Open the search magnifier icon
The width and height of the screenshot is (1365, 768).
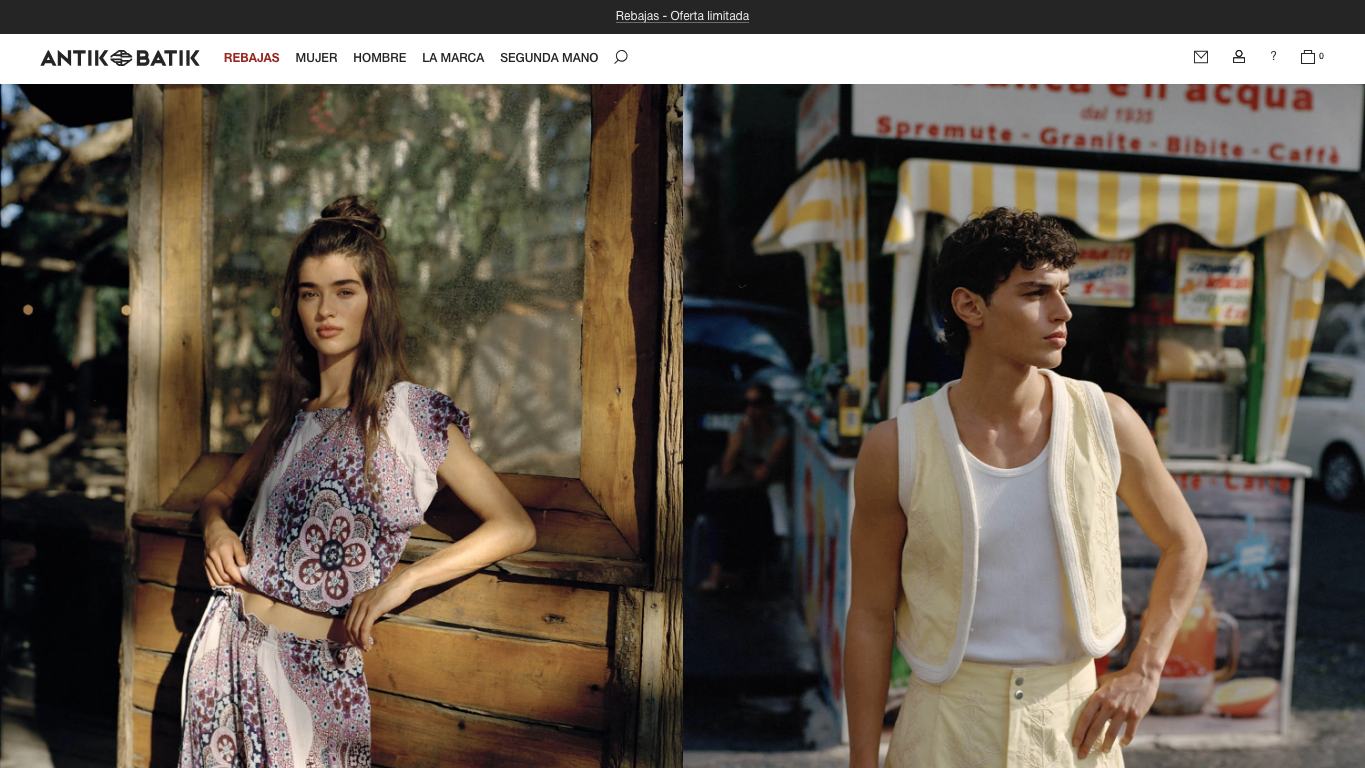[621, 57]
